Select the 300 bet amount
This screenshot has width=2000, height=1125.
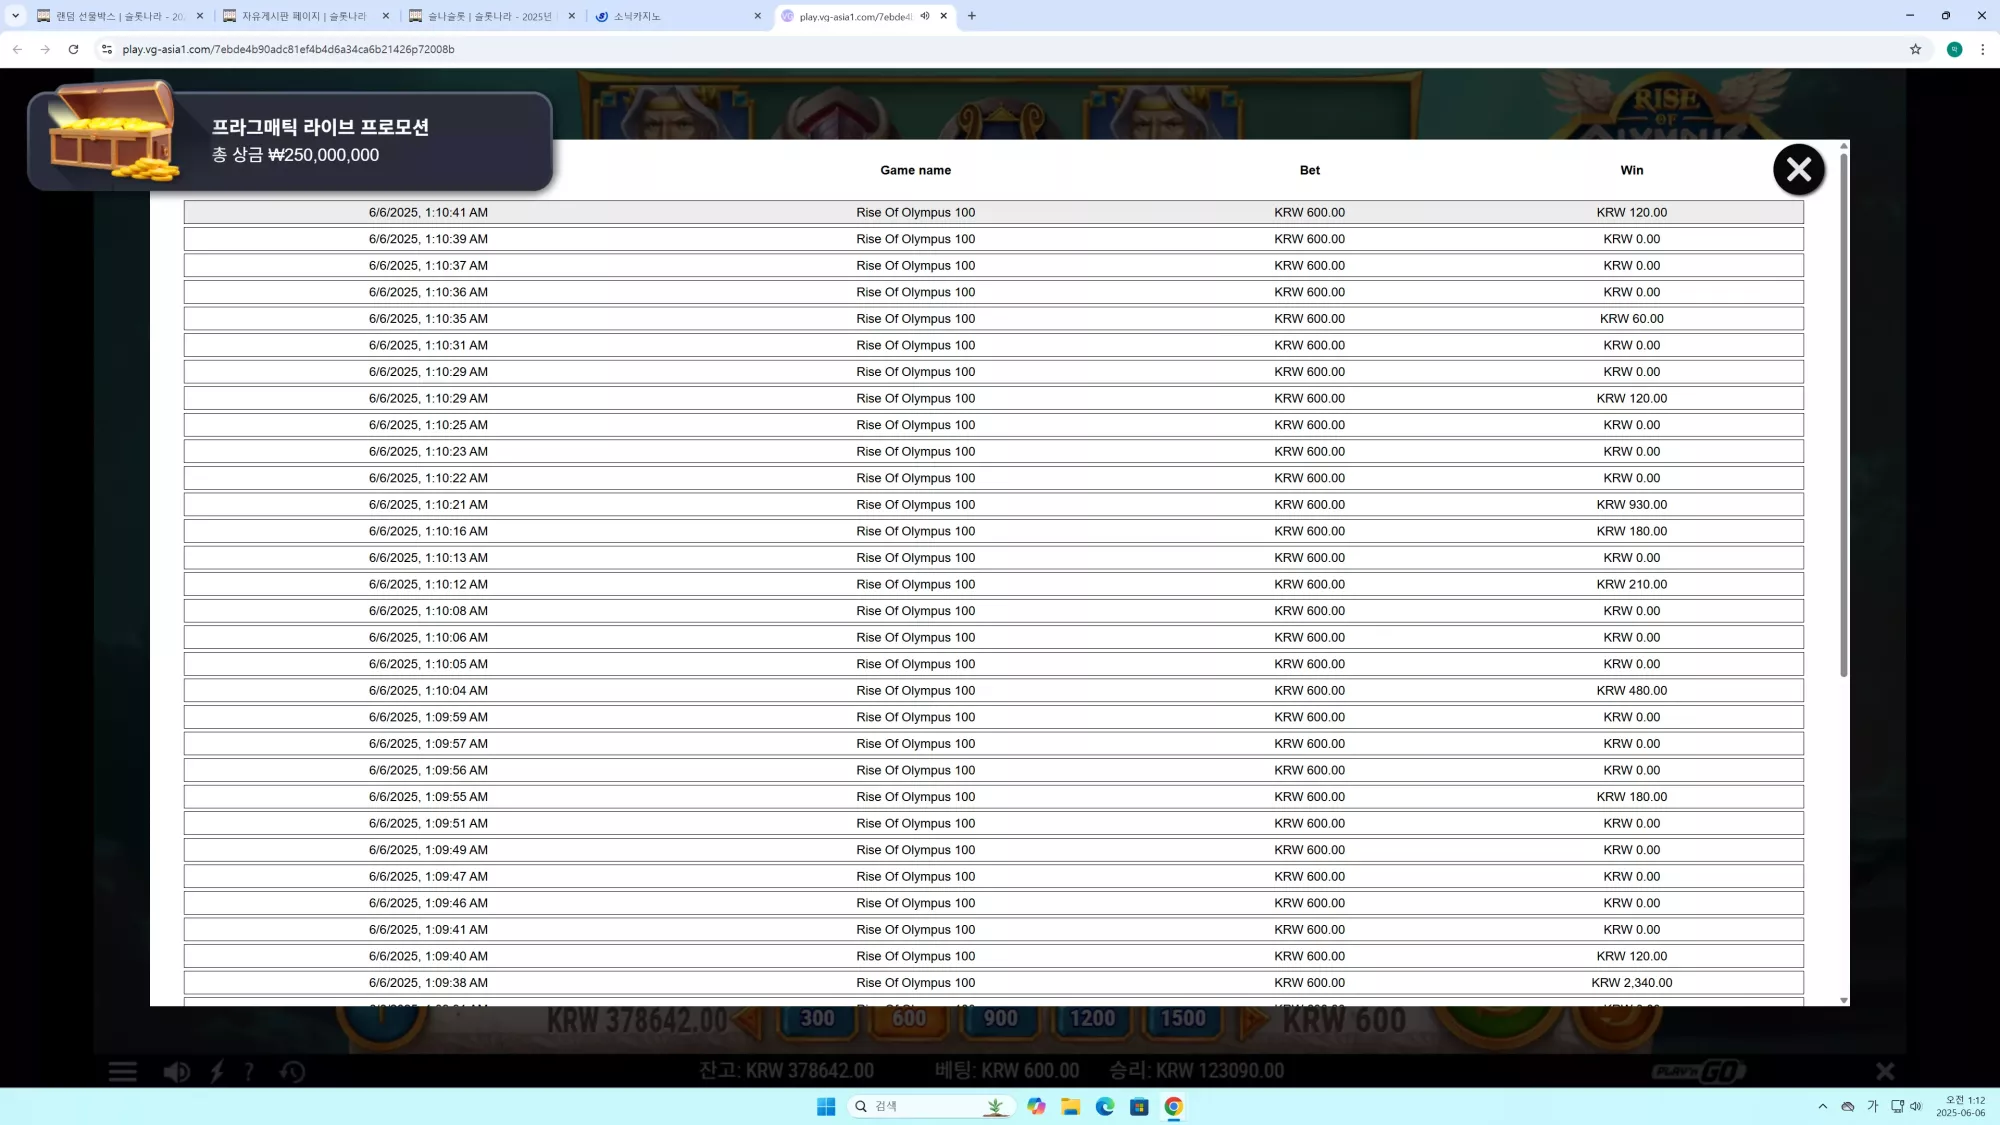pyautogui.click(x=817, y=1019)
